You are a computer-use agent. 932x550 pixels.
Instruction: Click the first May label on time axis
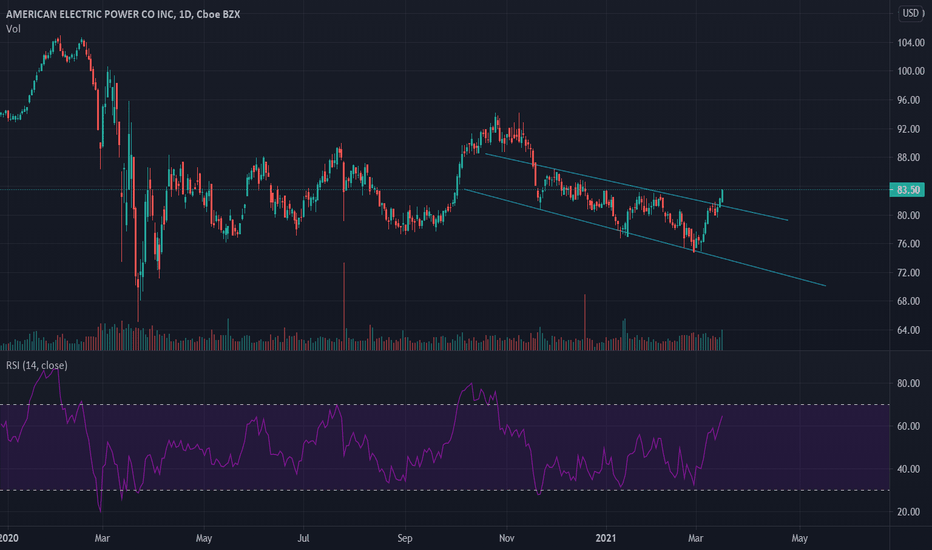204,538
